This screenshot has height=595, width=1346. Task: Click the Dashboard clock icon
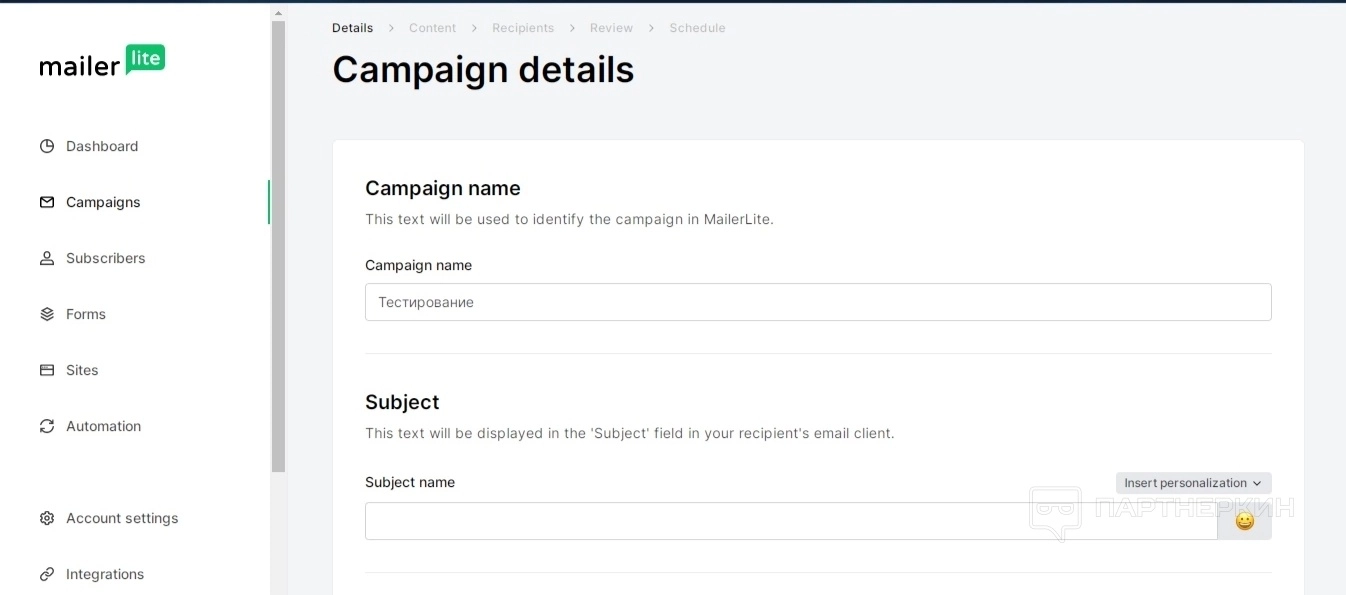click(47, 146)
